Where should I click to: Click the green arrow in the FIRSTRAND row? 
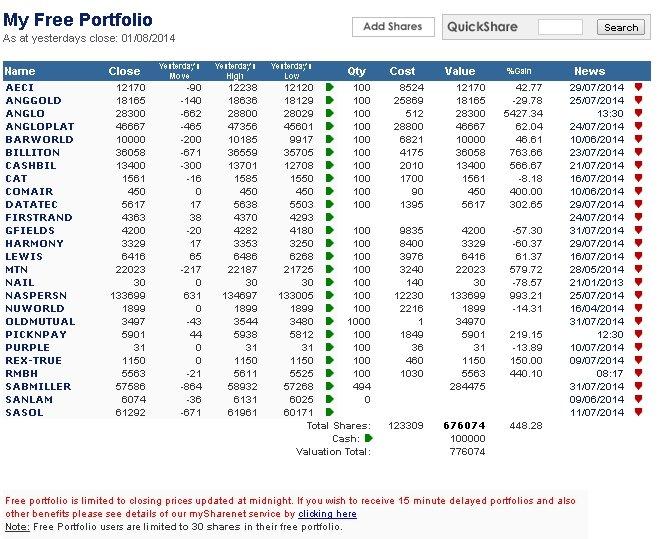(x=330, y=218)
